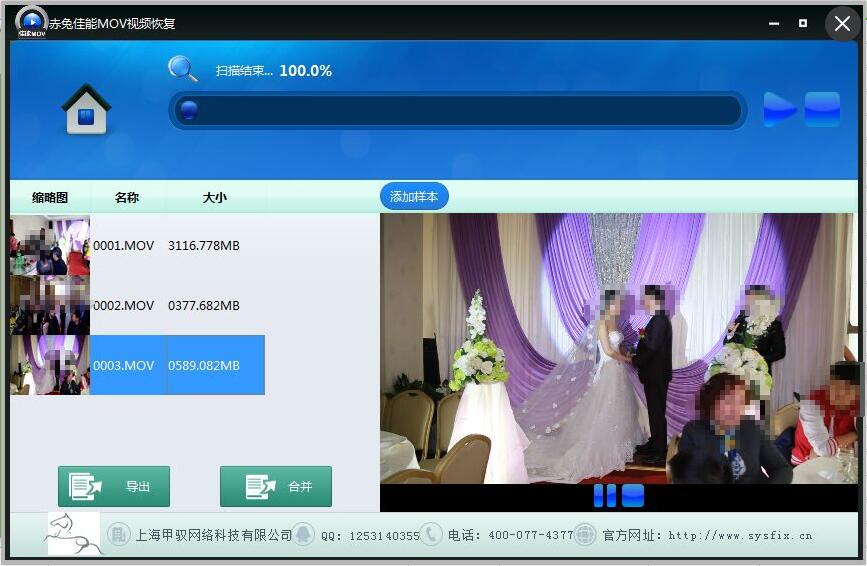This screenshot has width=867, height=566.
Task: Stop the video preview playback
Action: tap(633, 496)
